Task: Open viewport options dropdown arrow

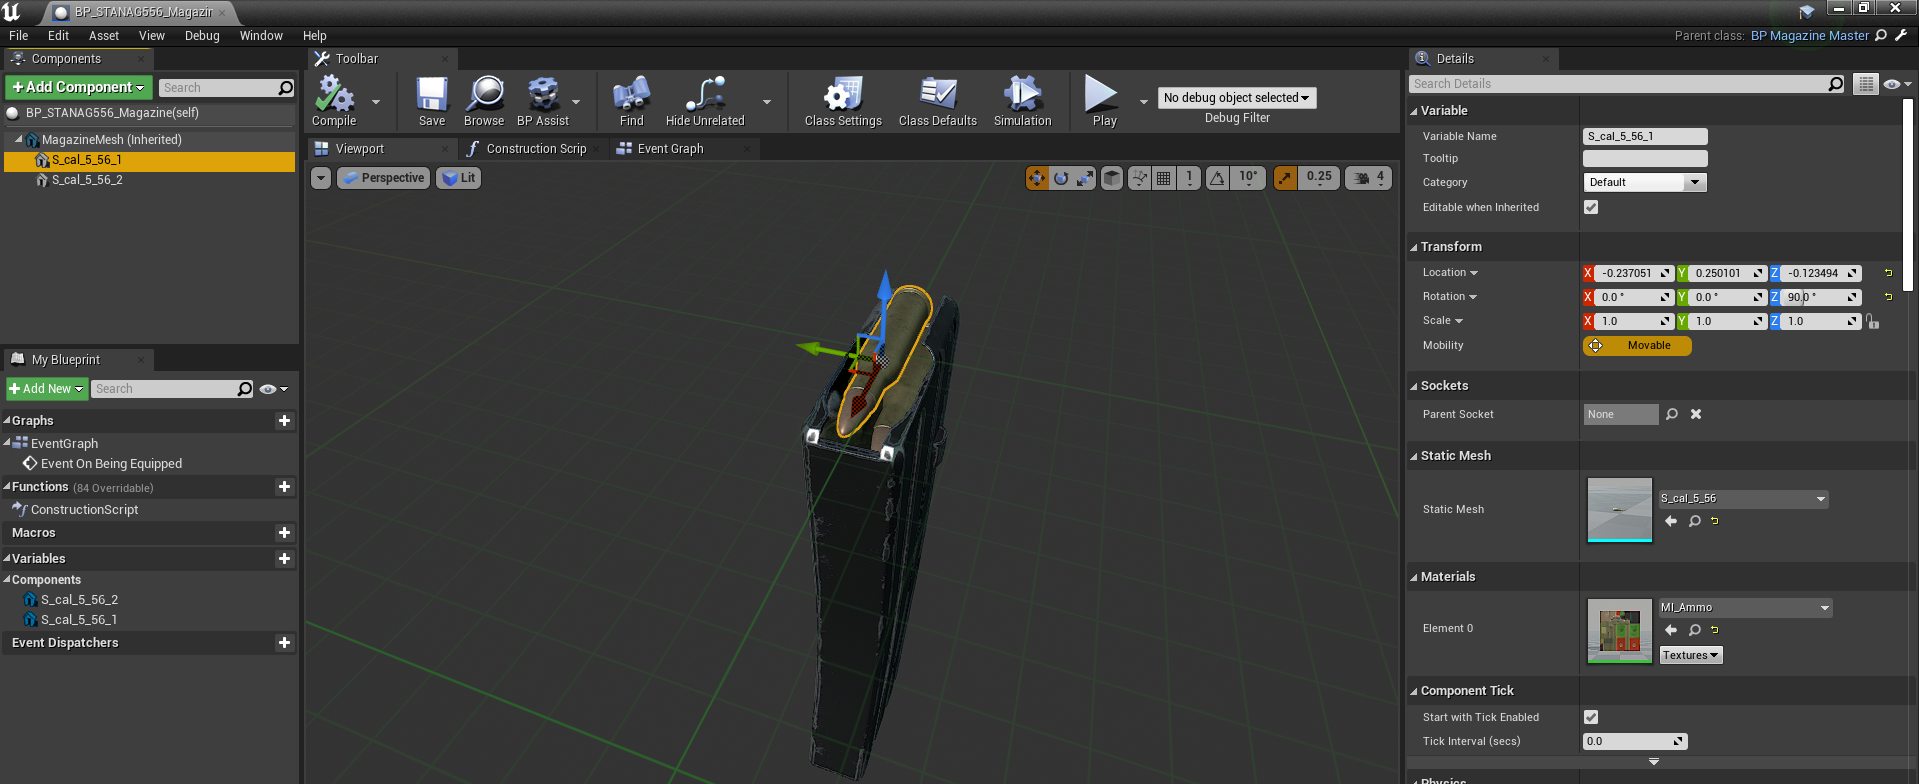Action: [320, 178]
